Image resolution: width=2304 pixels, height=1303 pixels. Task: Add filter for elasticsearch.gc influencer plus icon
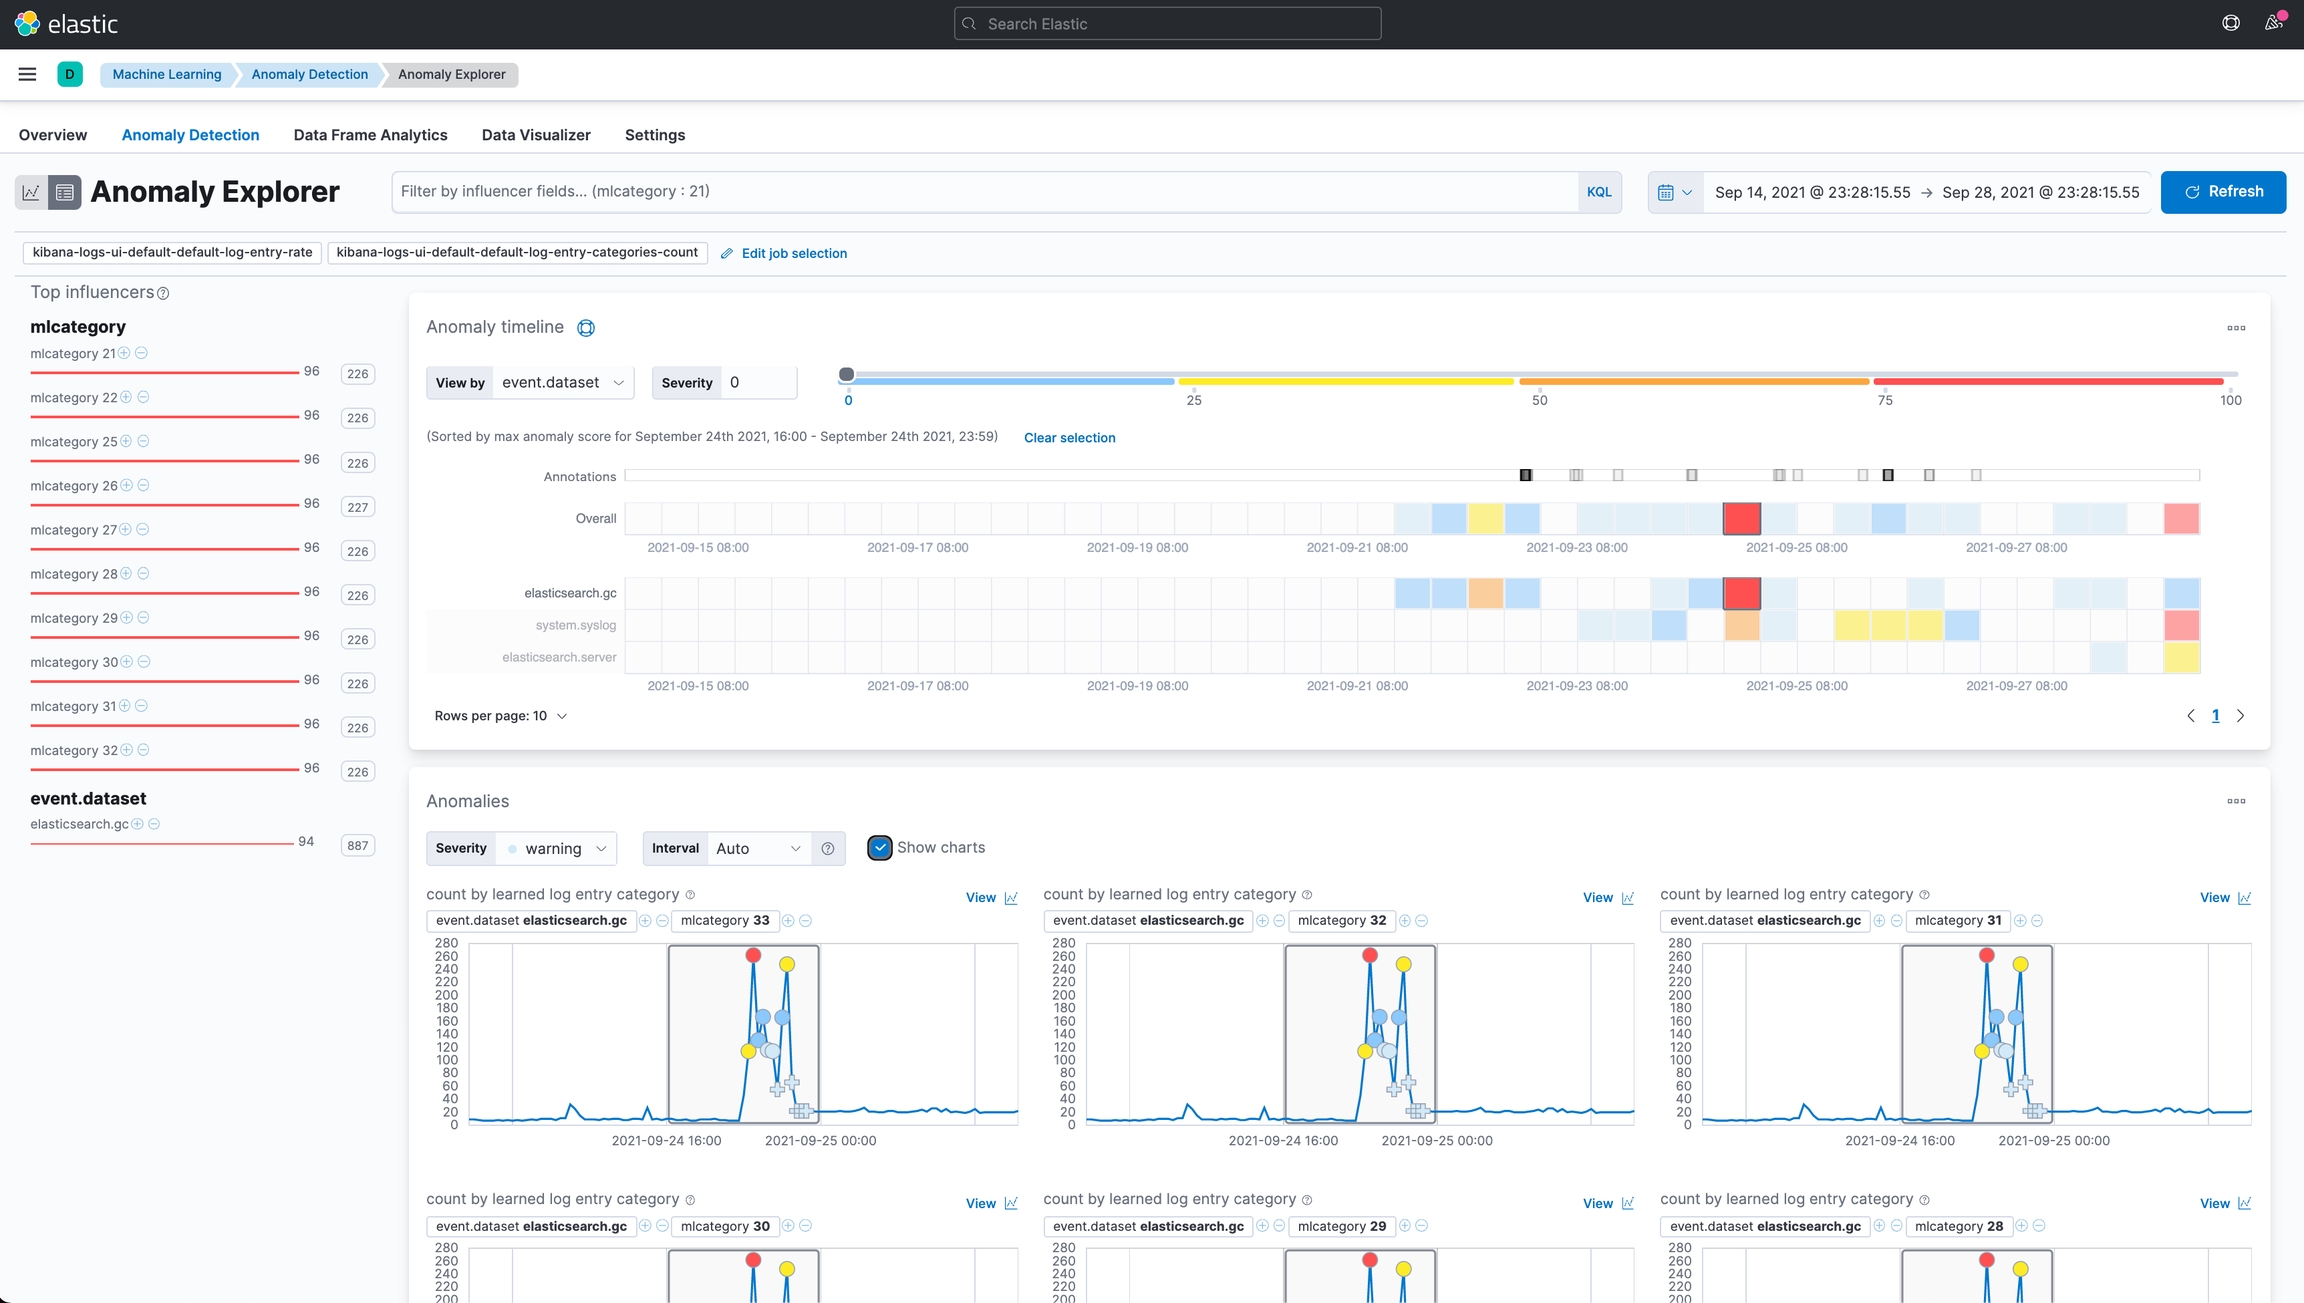click(x=137, y=824)
